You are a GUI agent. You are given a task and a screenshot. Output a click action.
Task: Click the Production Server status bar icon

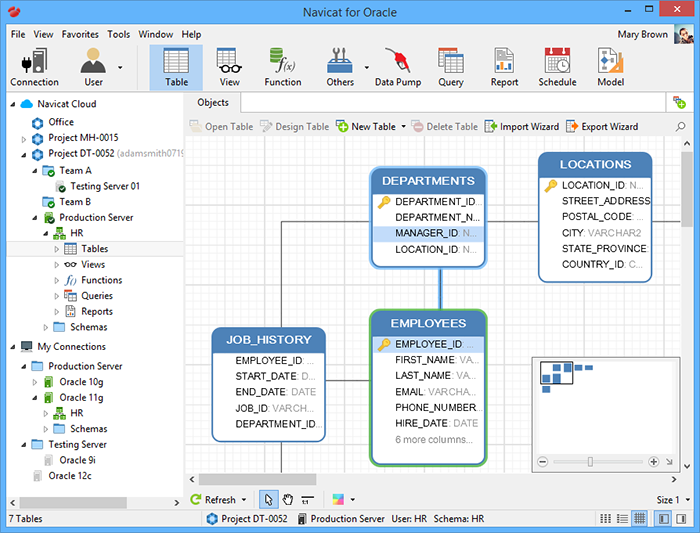302,519
